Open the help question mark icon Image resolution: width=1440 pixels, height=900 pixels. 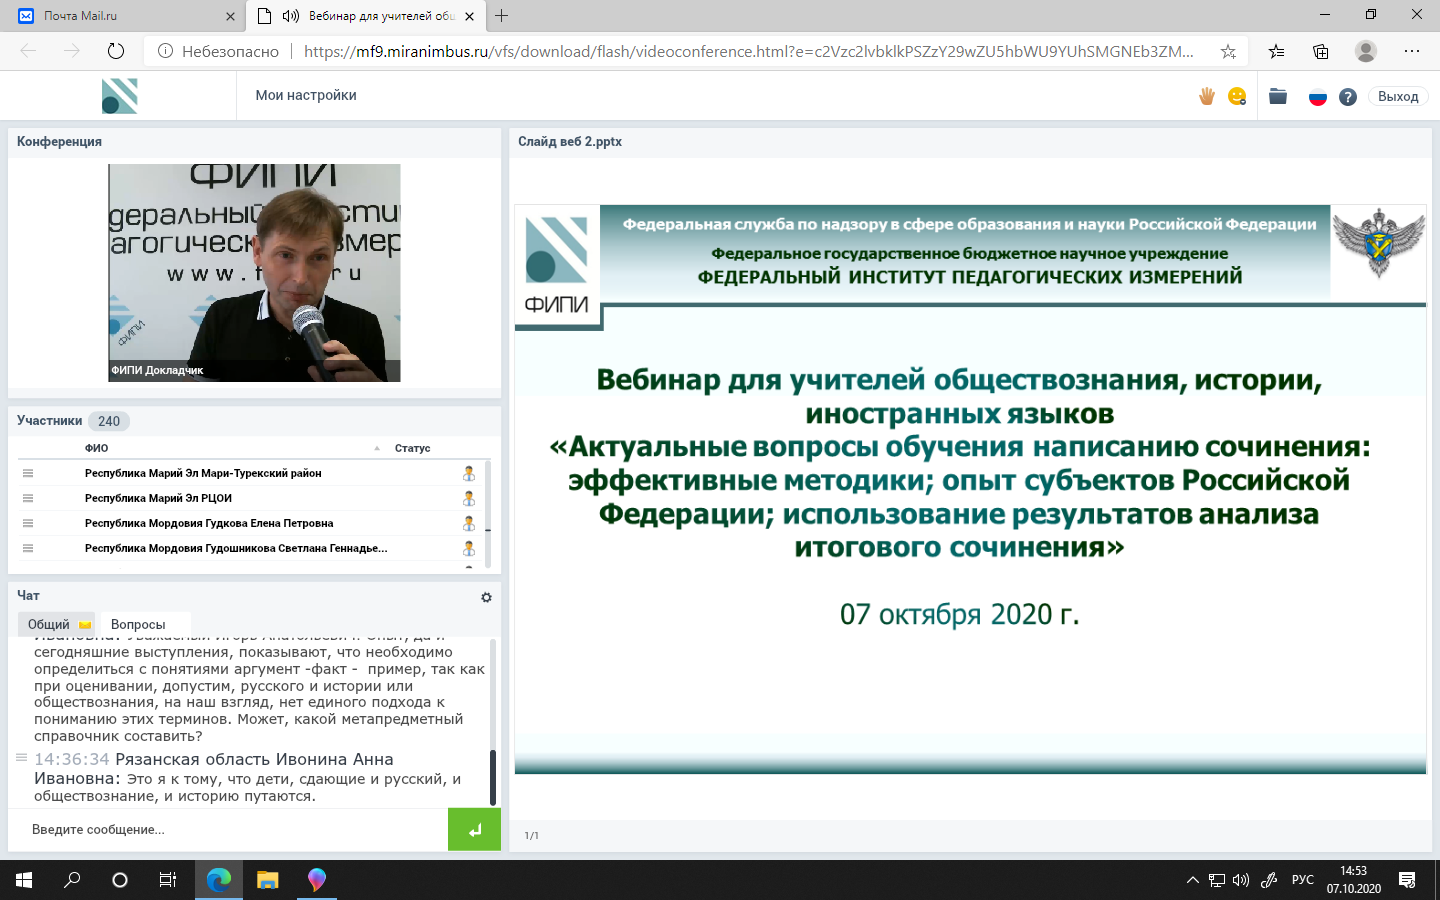[x=1348, y=97]
